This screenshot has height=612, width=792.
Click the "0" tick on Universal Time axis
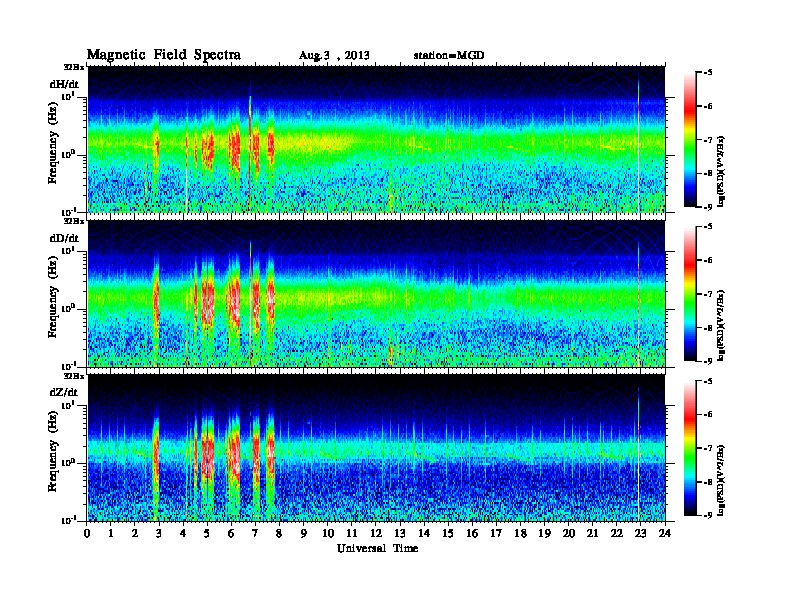(87, 534)
